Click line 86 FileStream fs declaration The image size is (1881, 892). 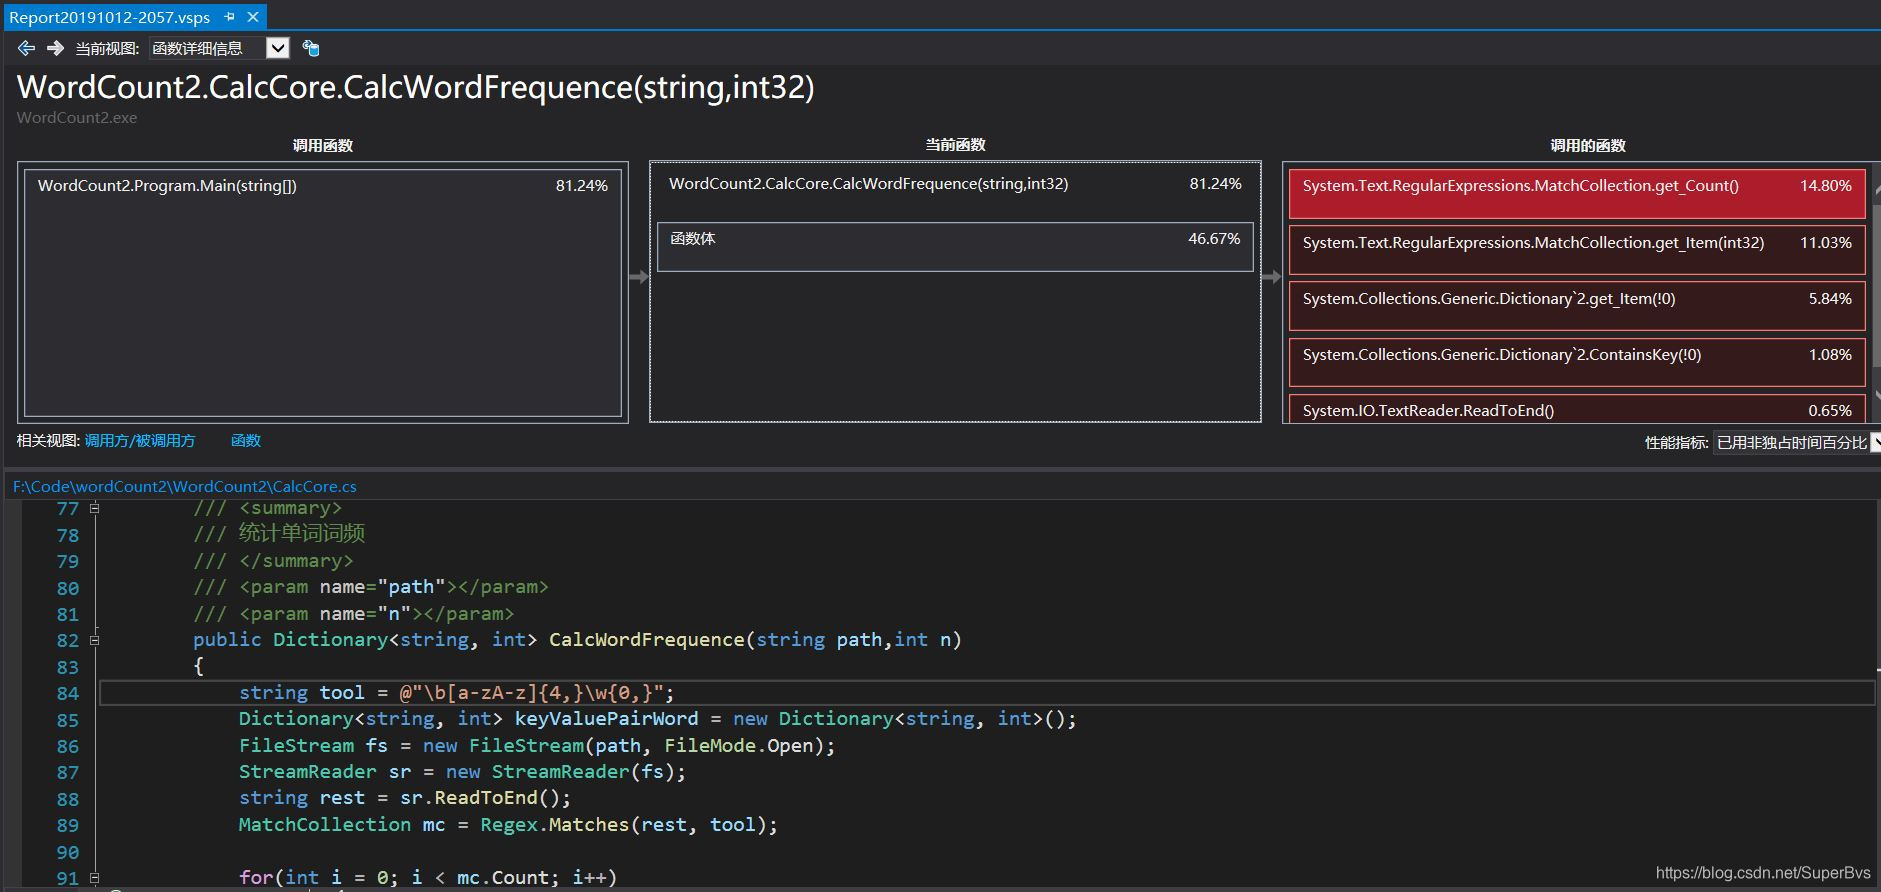click(x=537, y=746)
